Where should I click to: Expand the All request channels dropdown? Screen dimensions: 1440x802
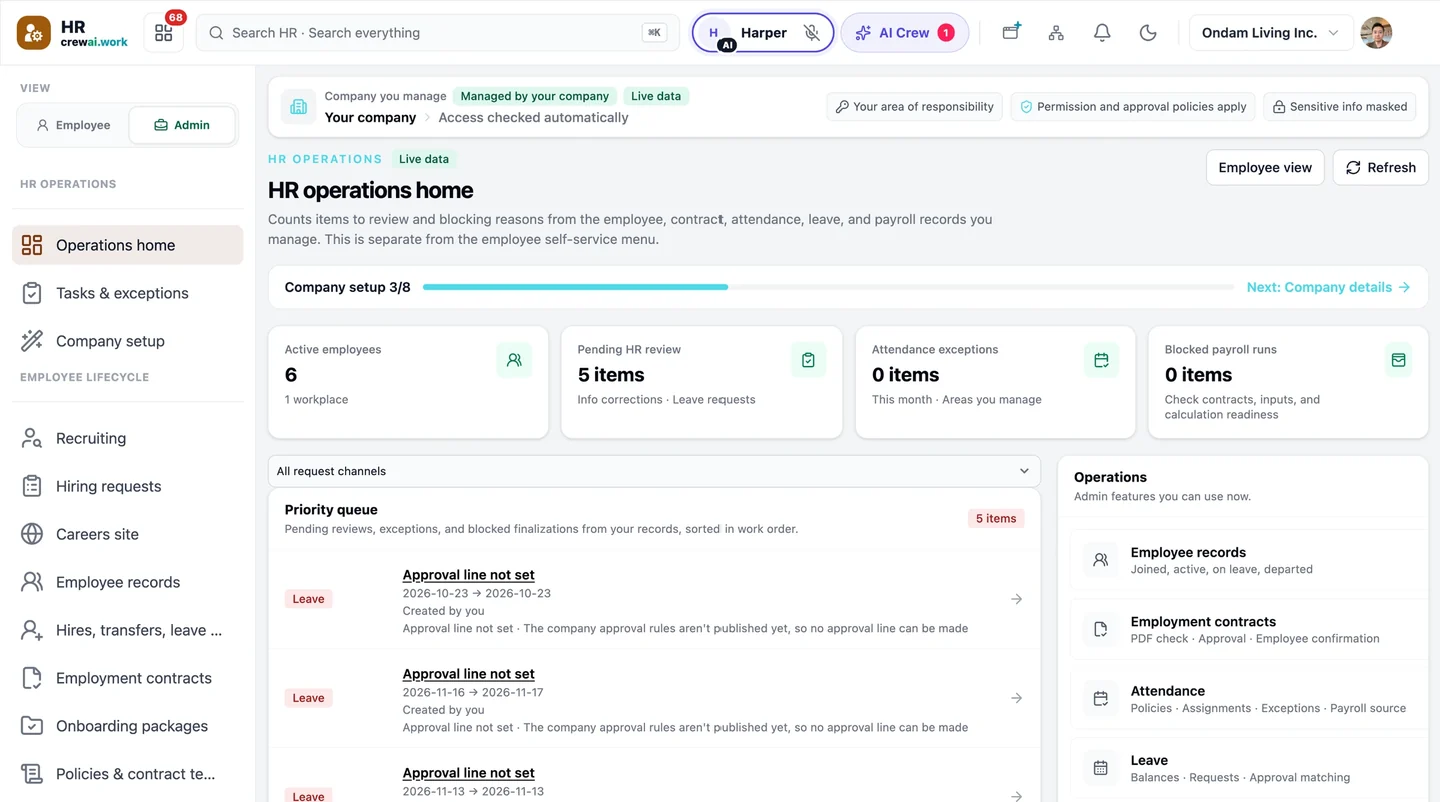(654, 471)
